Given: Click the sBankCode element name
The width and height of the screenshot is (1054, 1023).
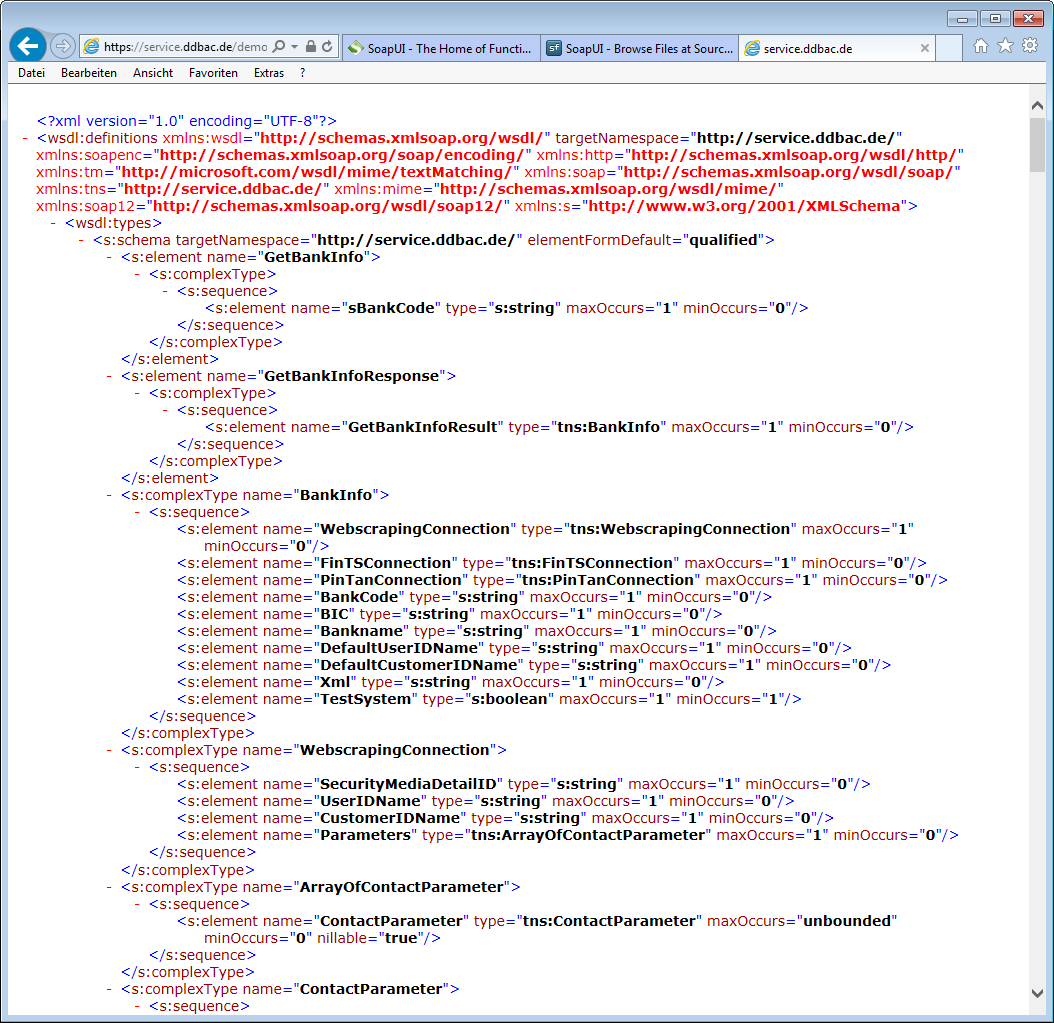Looking at the screenshot, I should click(391, 309).
